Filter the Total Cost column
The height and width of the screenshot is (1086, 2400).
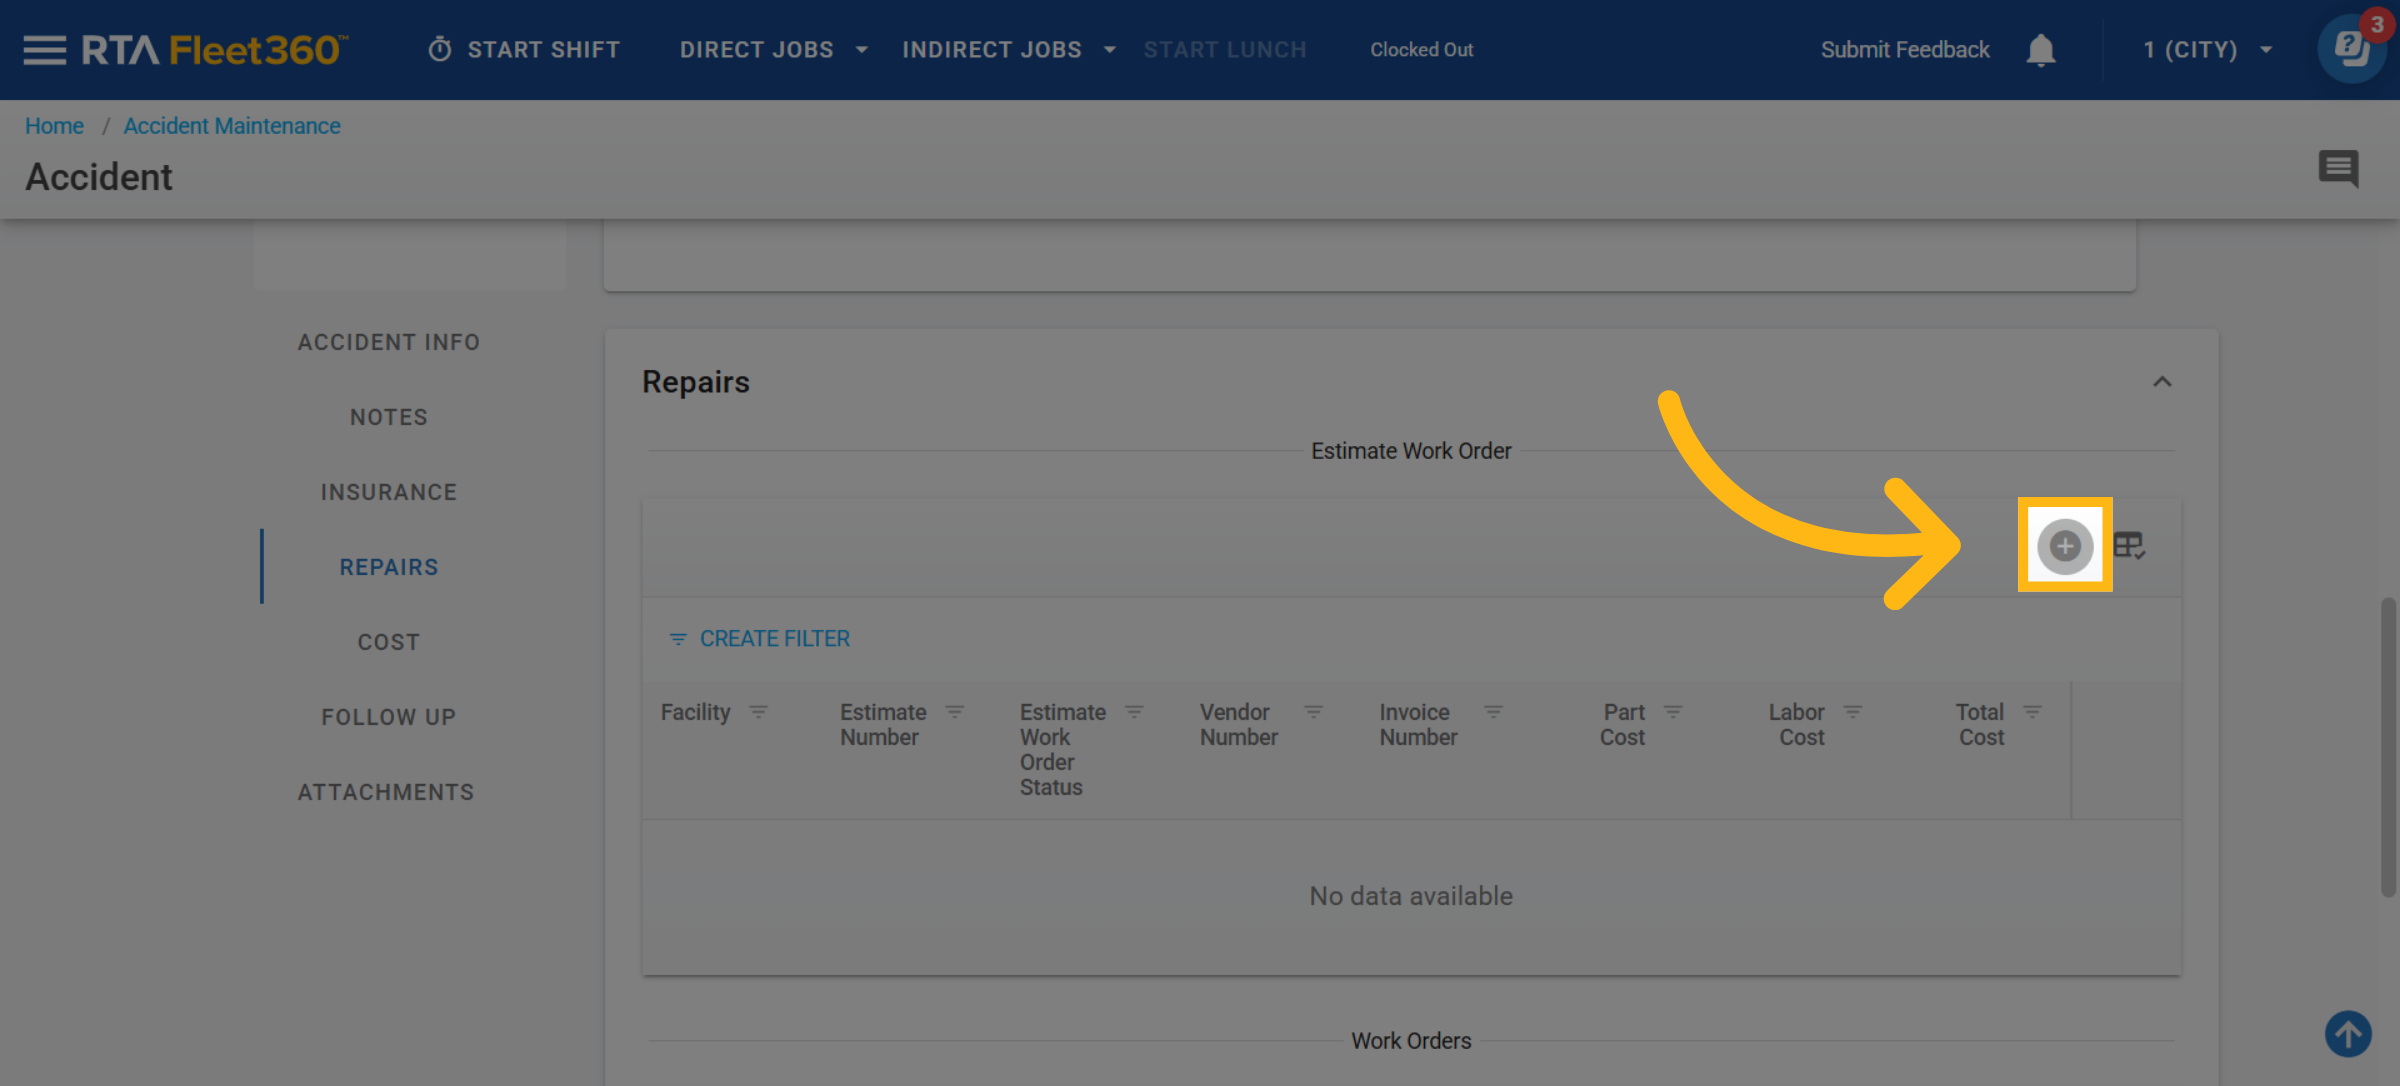pos(2032,712)
